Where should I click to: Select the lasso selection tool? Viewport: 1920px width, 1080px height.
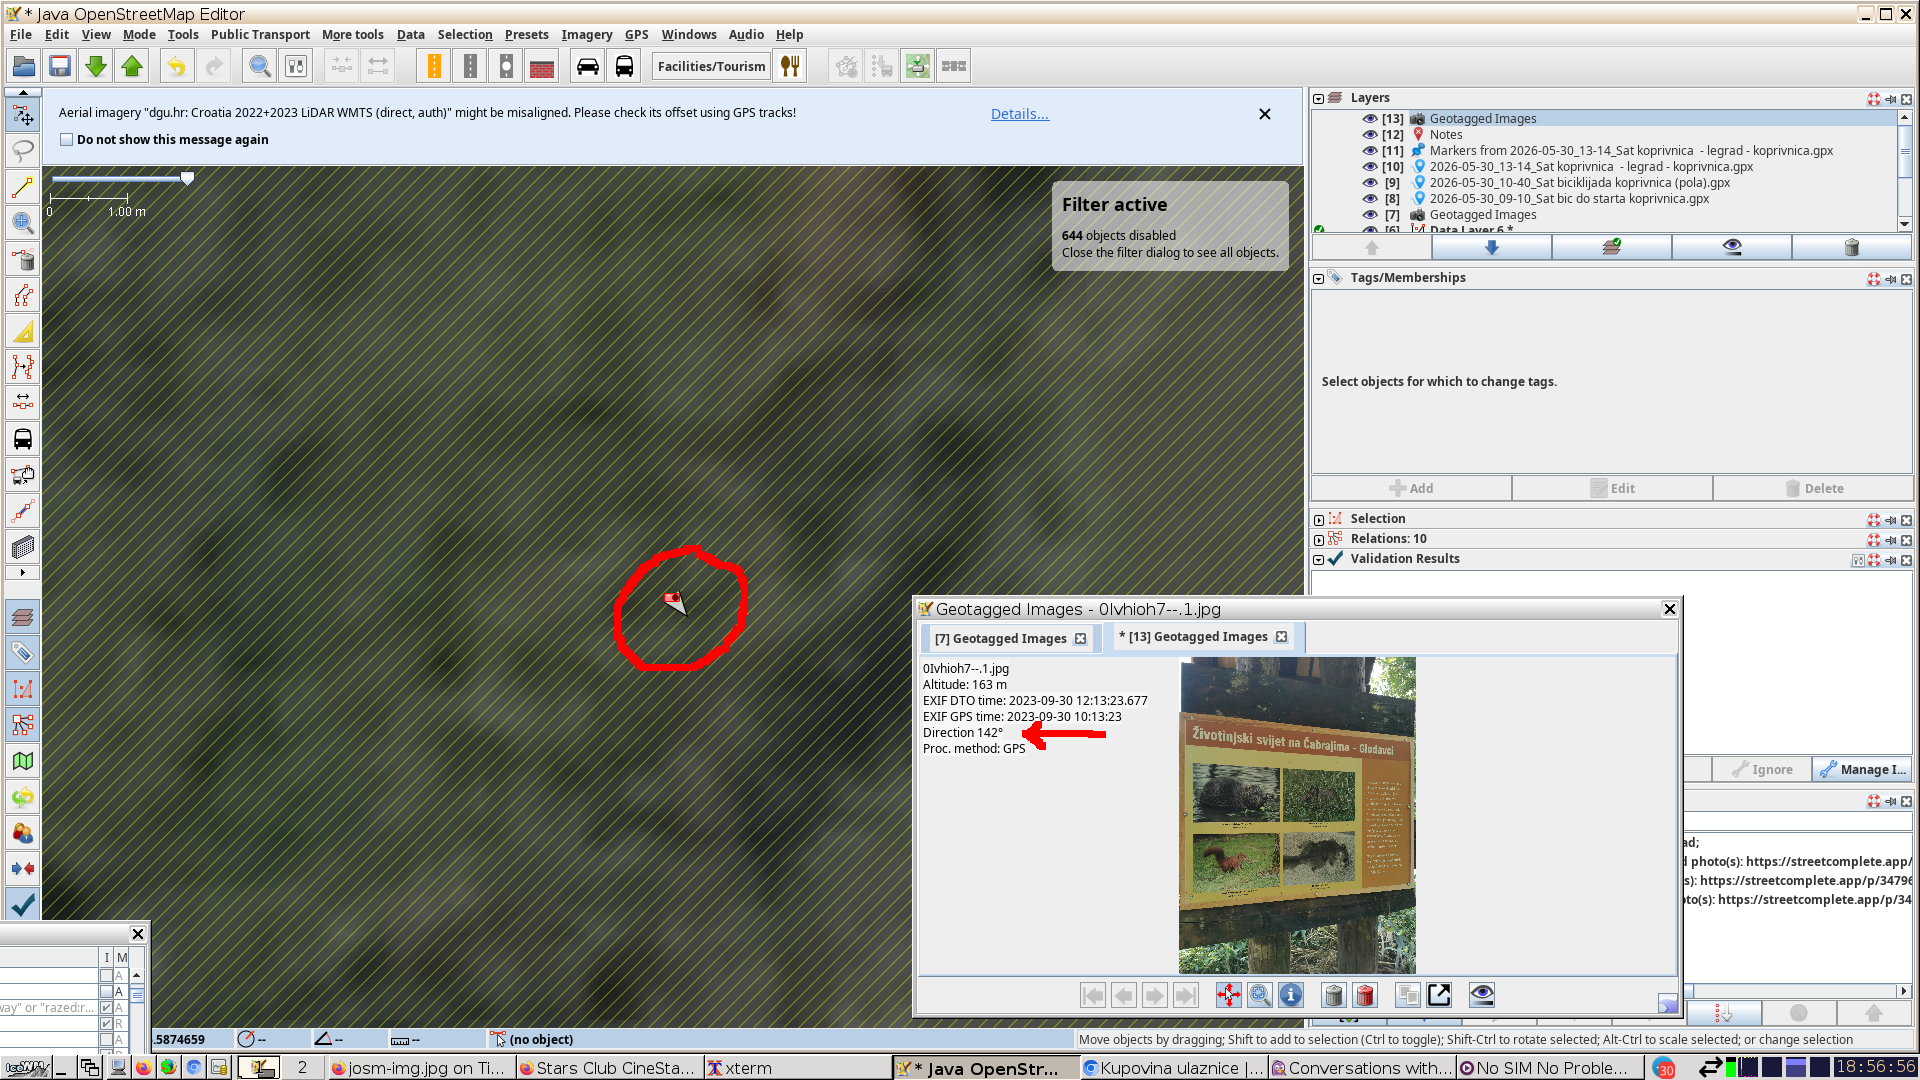[23, 151]
